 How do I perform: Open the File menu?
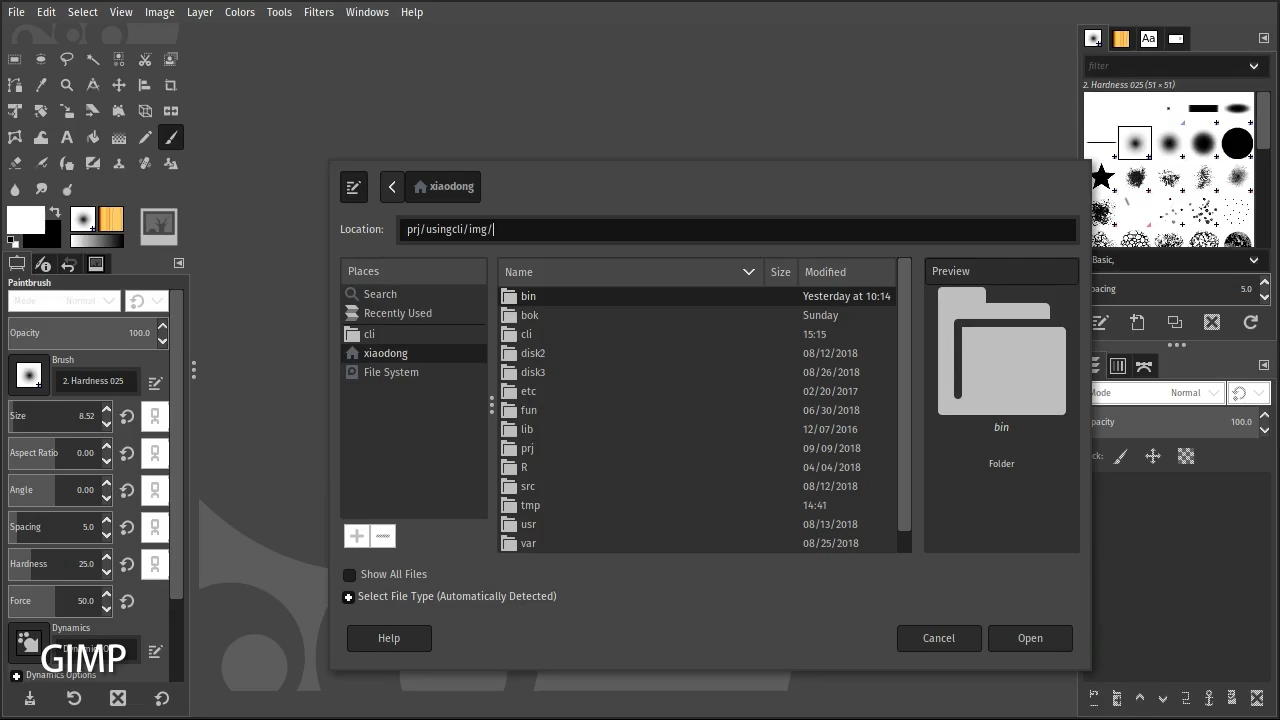pos(16,12)
